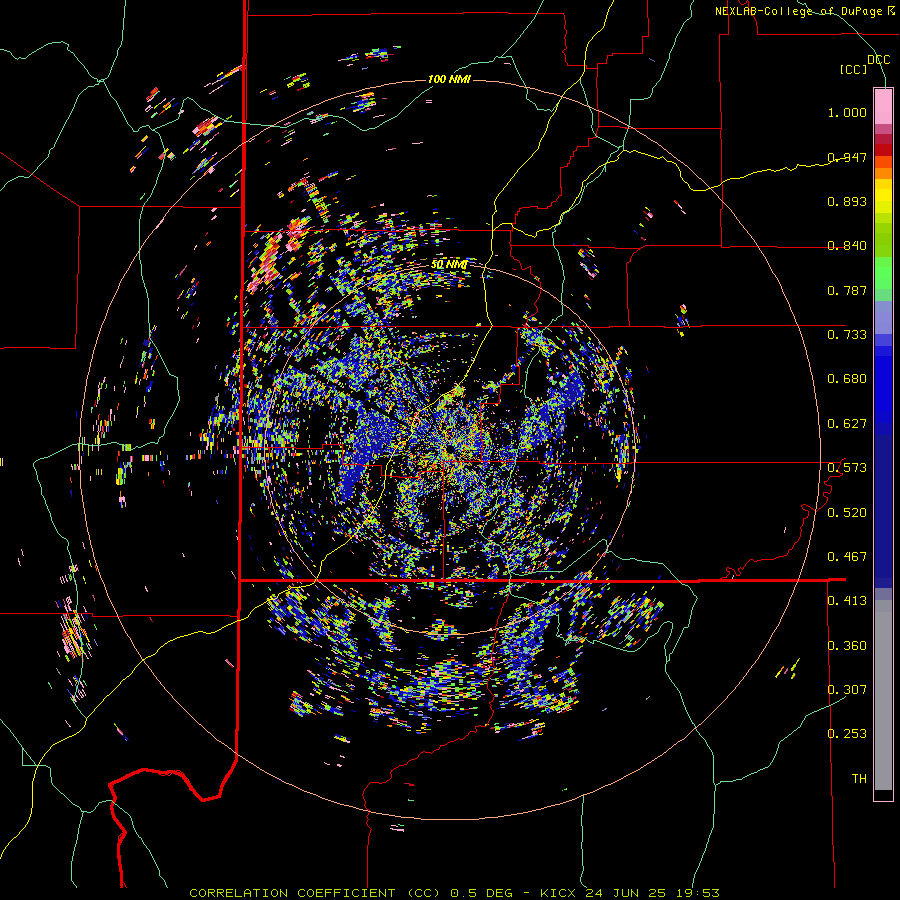The image size is (900, 900).
Task: Click the gray segment of the color bar
Action: [x=883, y=695]
